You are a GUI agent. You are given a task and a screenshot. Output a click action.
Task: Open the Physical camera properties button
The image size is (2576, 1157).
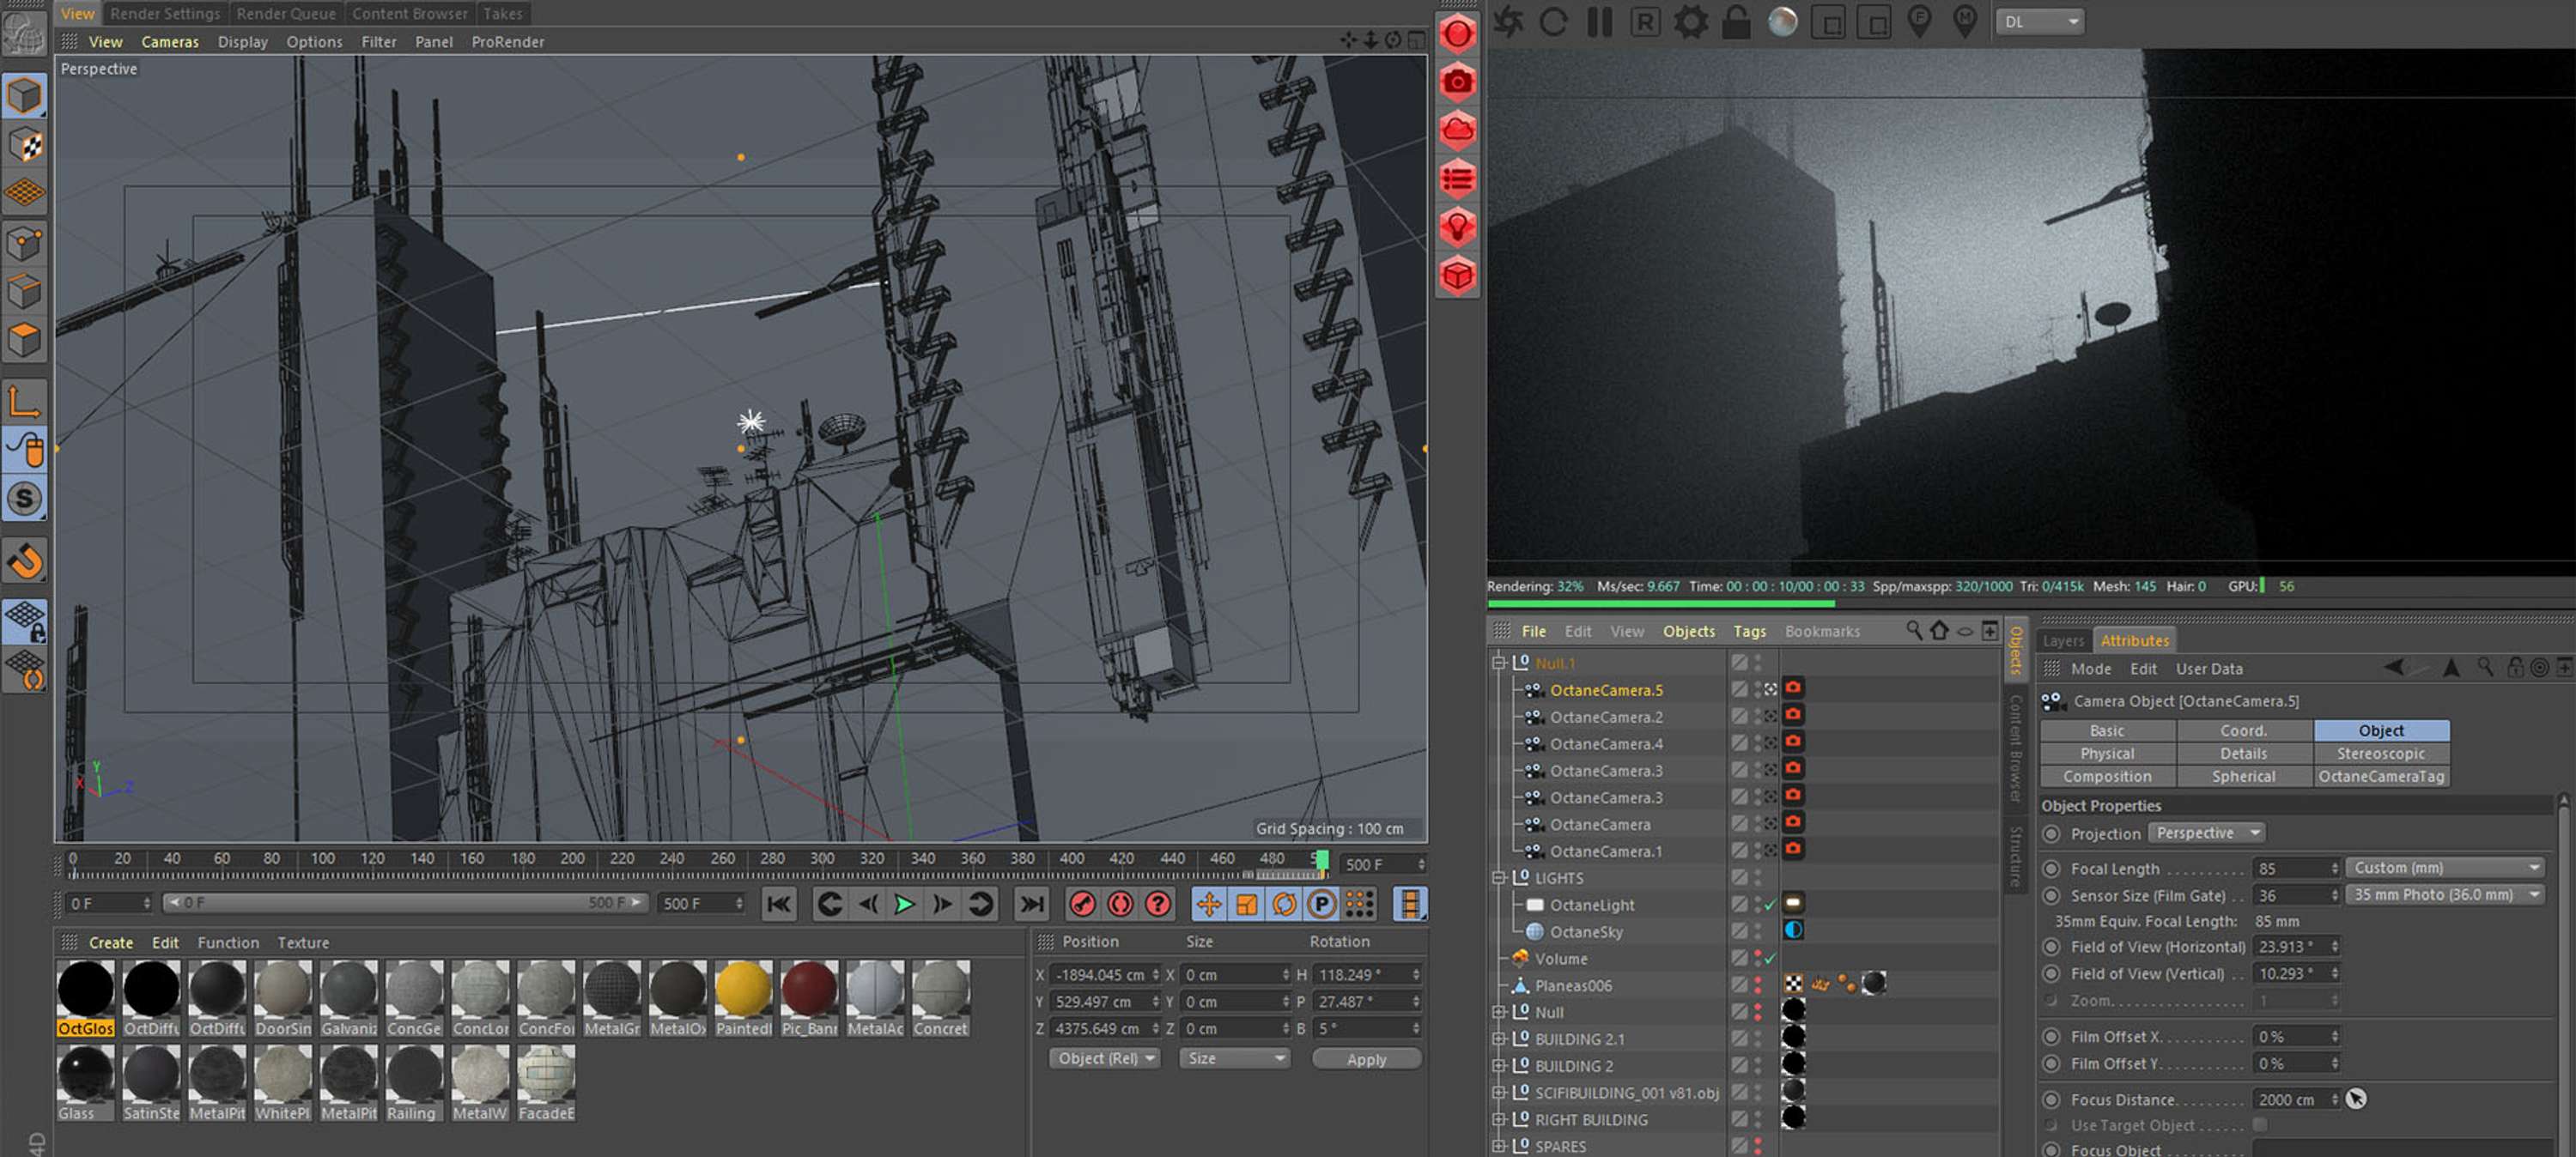coord(2107,754)
